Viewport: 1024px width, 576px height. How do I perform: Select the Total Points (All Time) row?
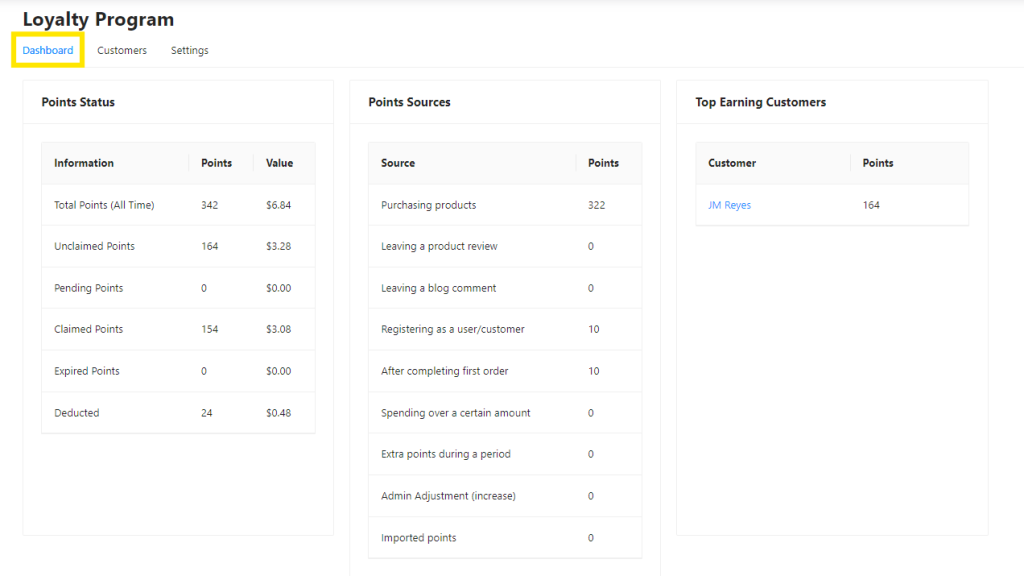point(104,204)
